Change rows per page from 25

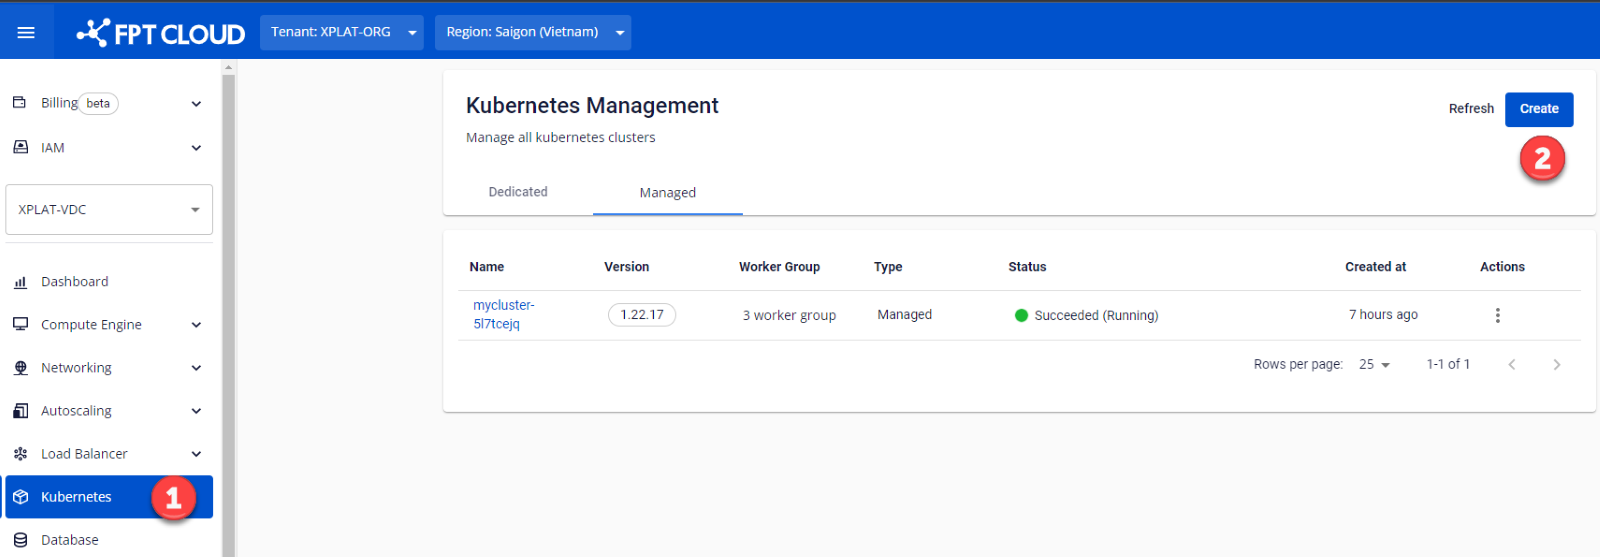[1374, 365]
